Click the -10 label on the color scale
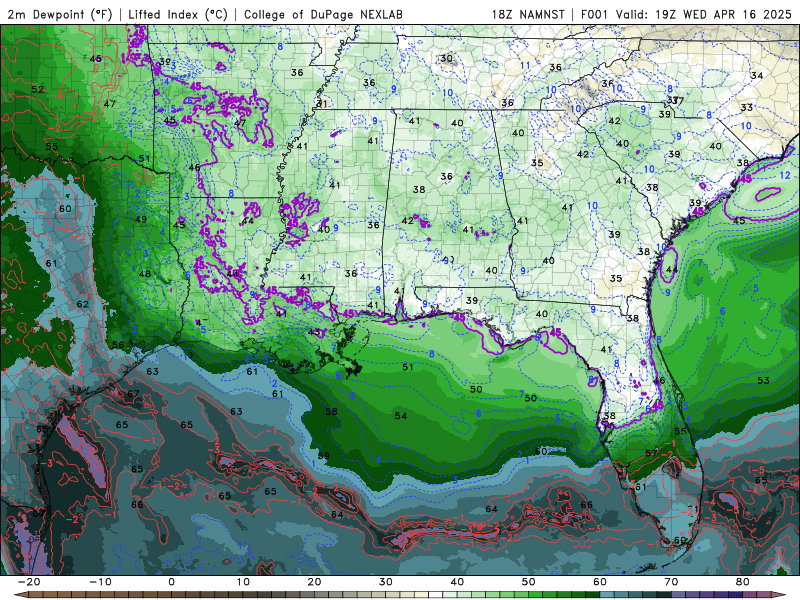Viewport: 800px width, 600px height. (x=100, y=582)
